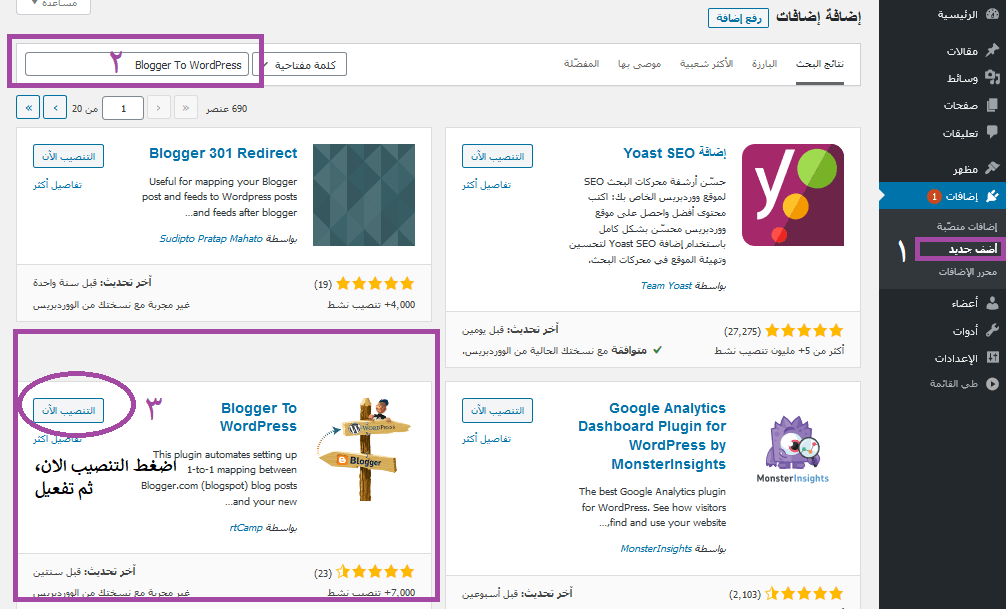
Task: Click the pin icon beside مقالات
Action: pos(992,50)
